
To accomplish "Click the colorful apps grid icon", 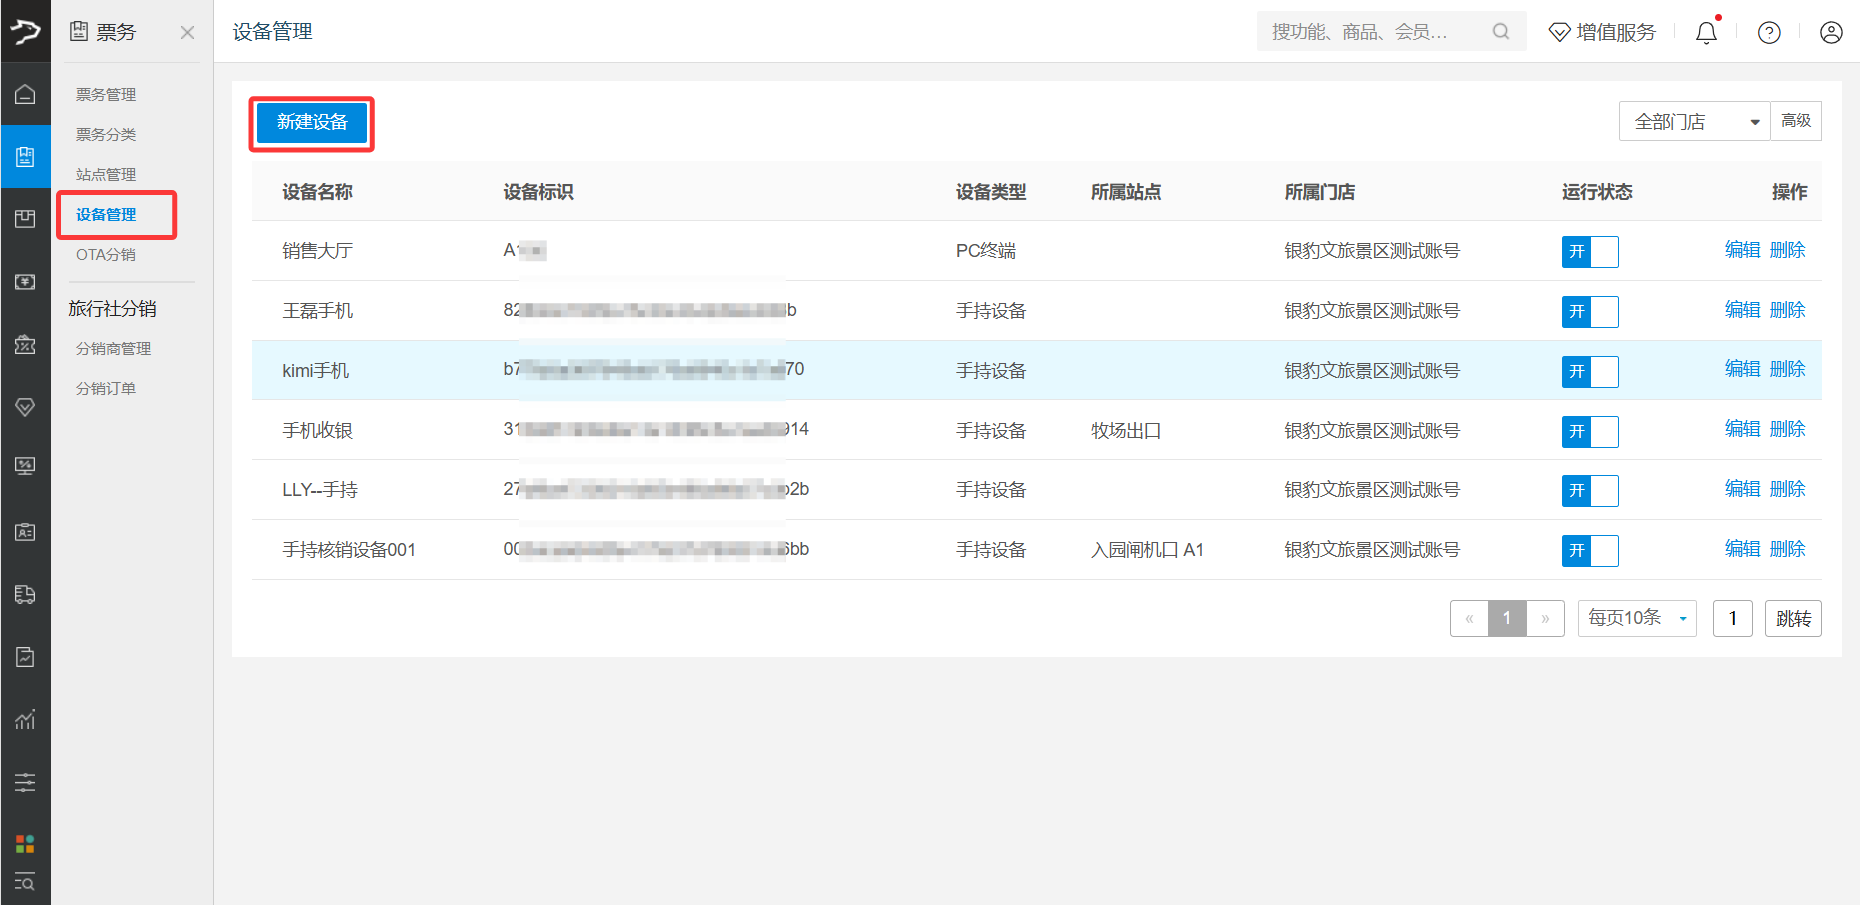I will click(25, 843).
